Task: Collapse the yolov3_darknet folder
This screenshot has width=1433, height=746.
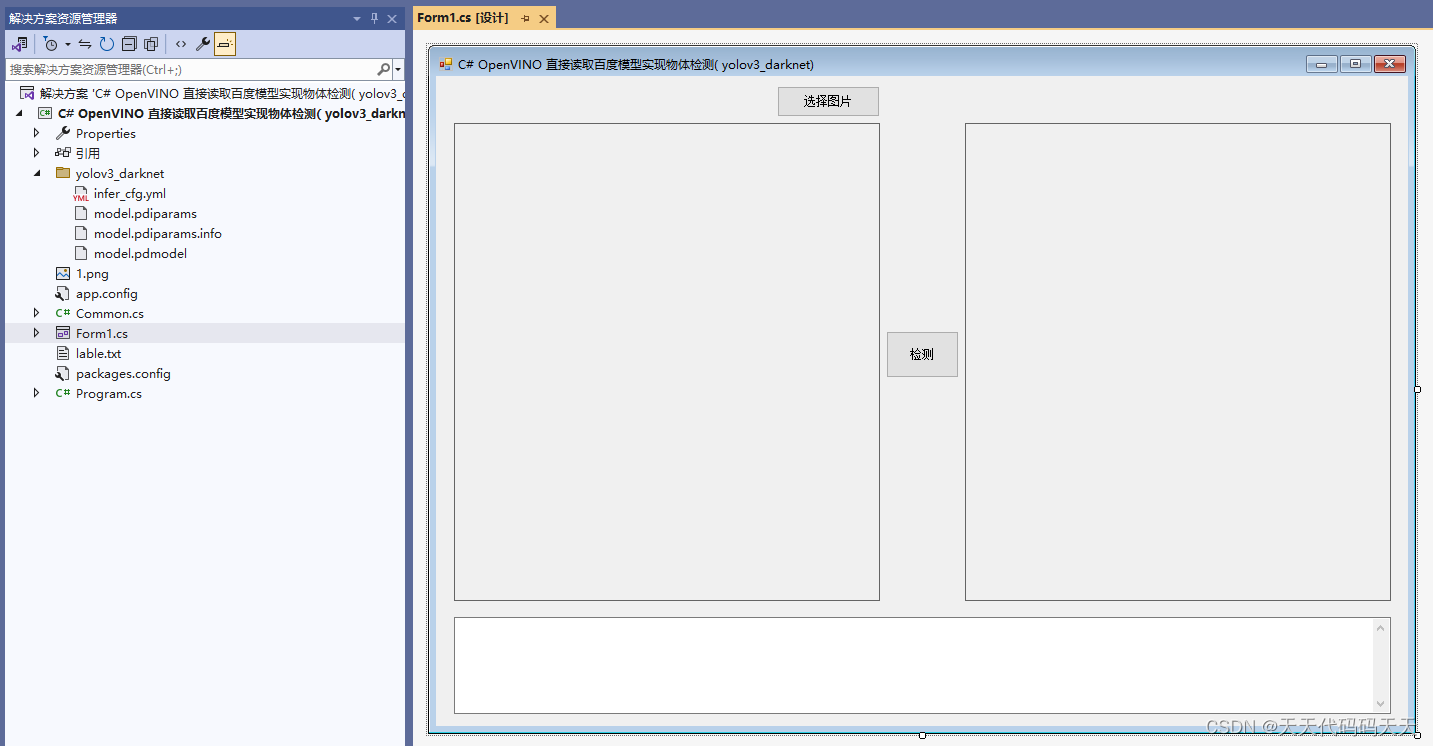Action: pos(37,173)
